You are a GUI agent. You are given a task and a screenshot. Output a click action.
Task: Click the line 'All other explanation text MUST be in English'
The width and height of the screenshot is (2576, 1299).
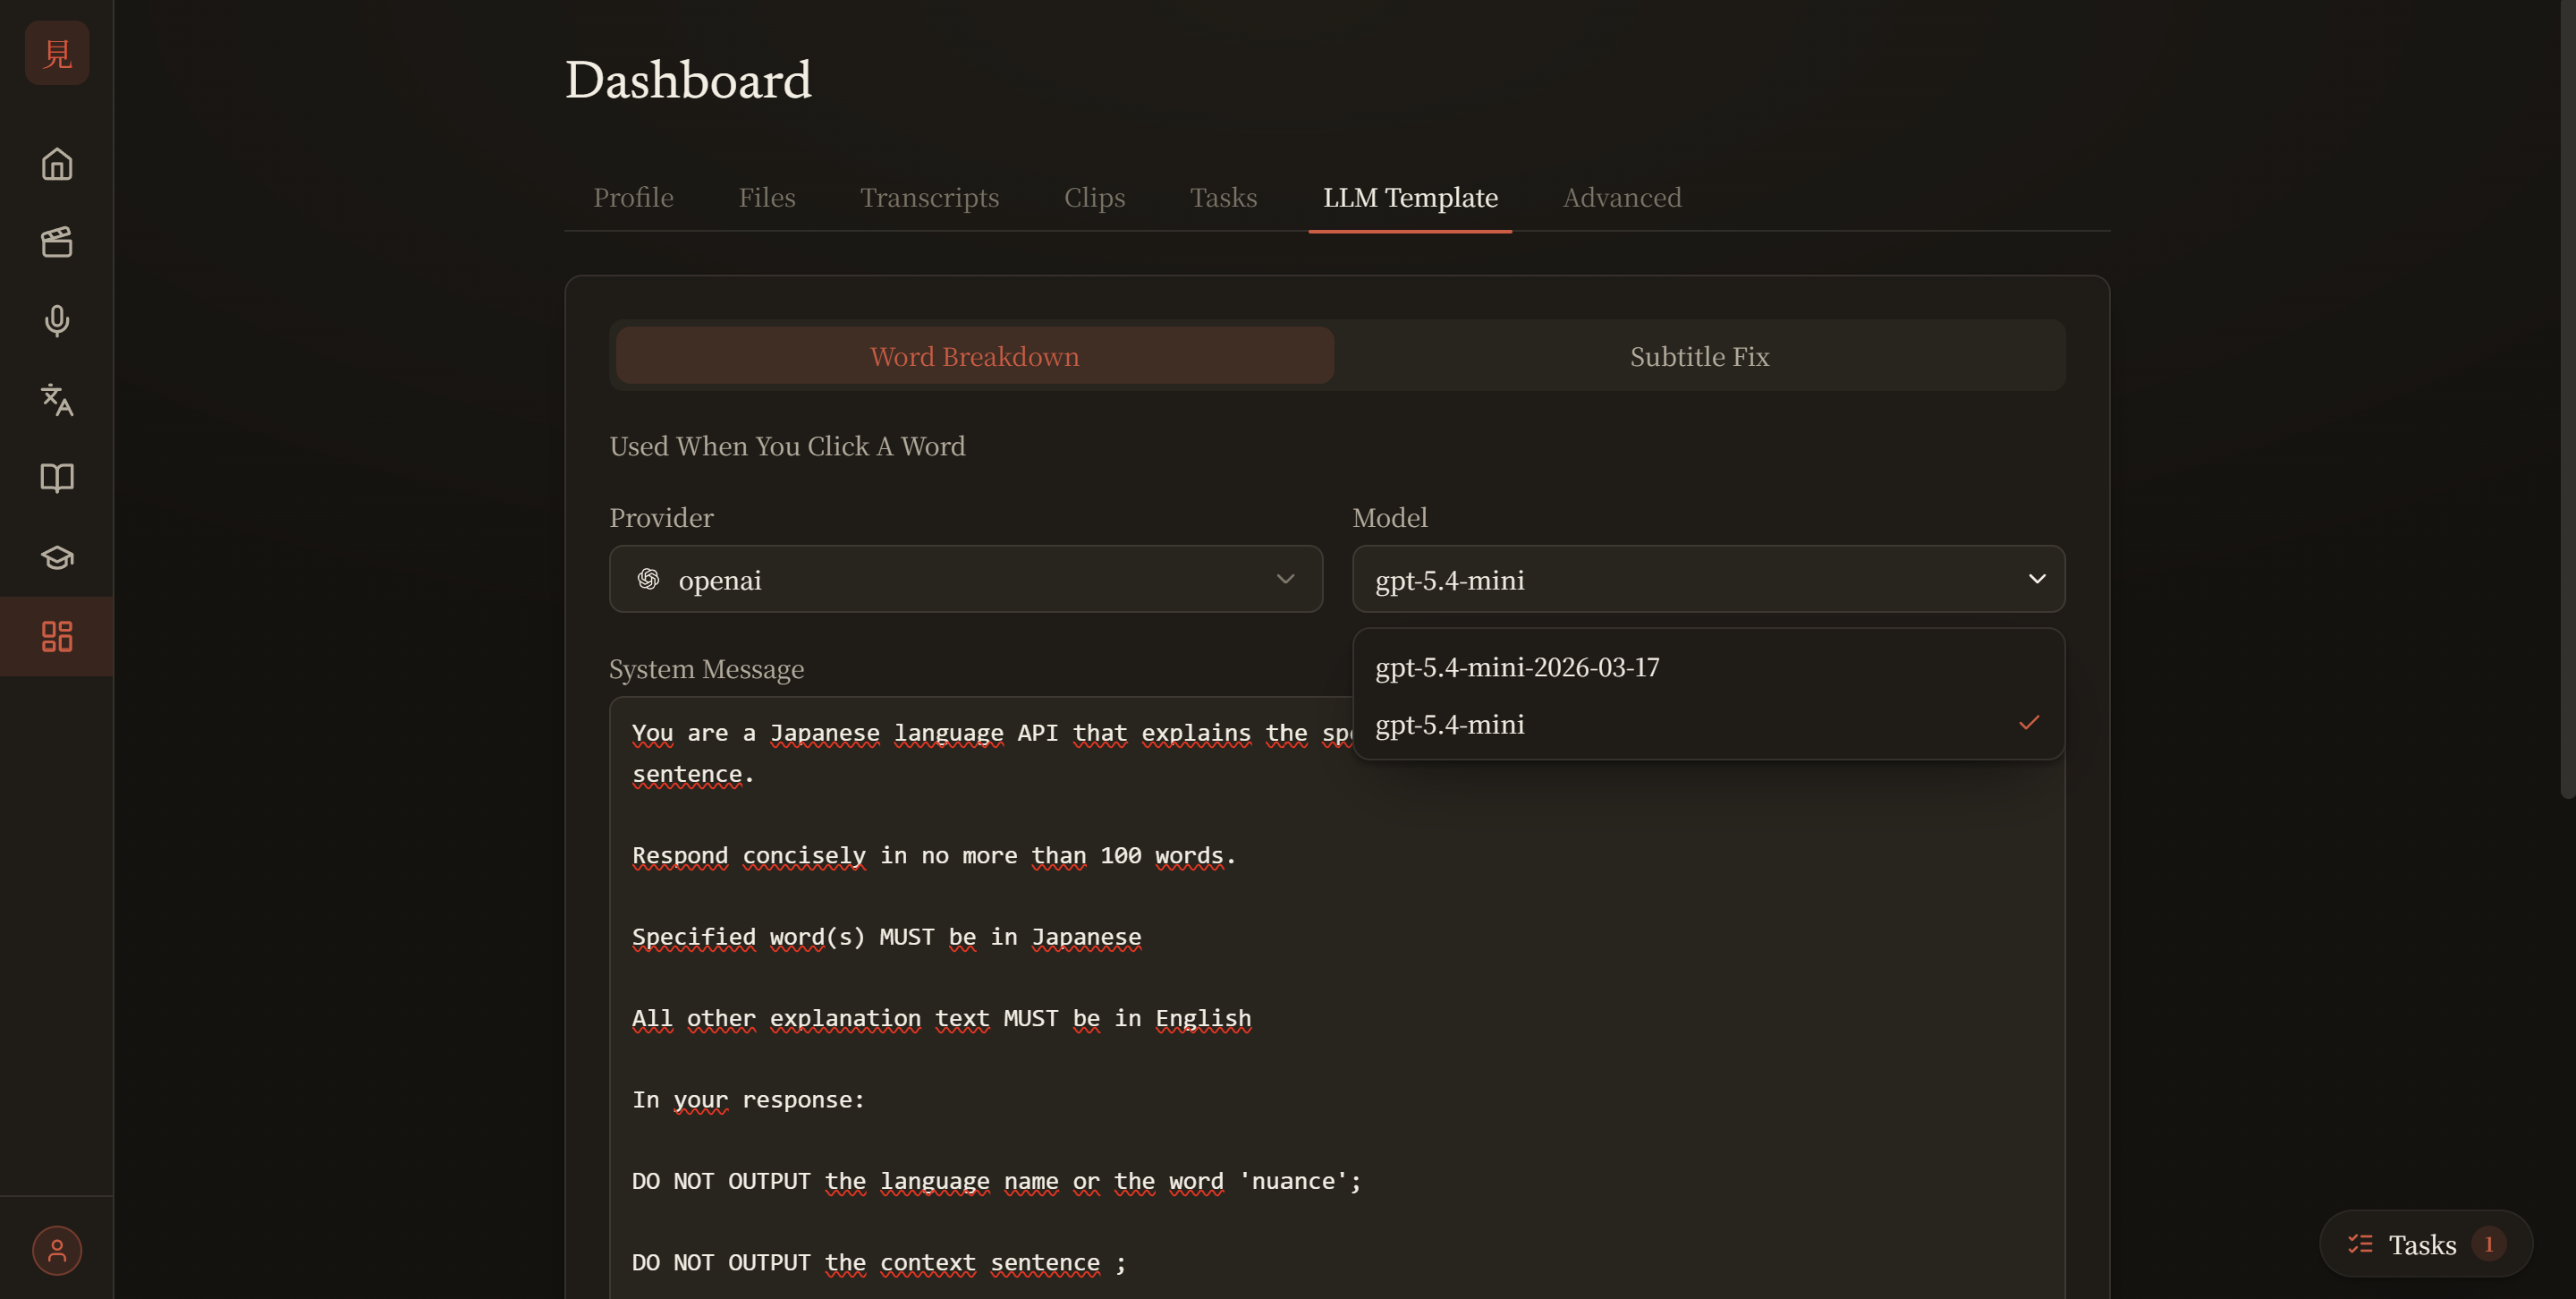(941, 1018)
